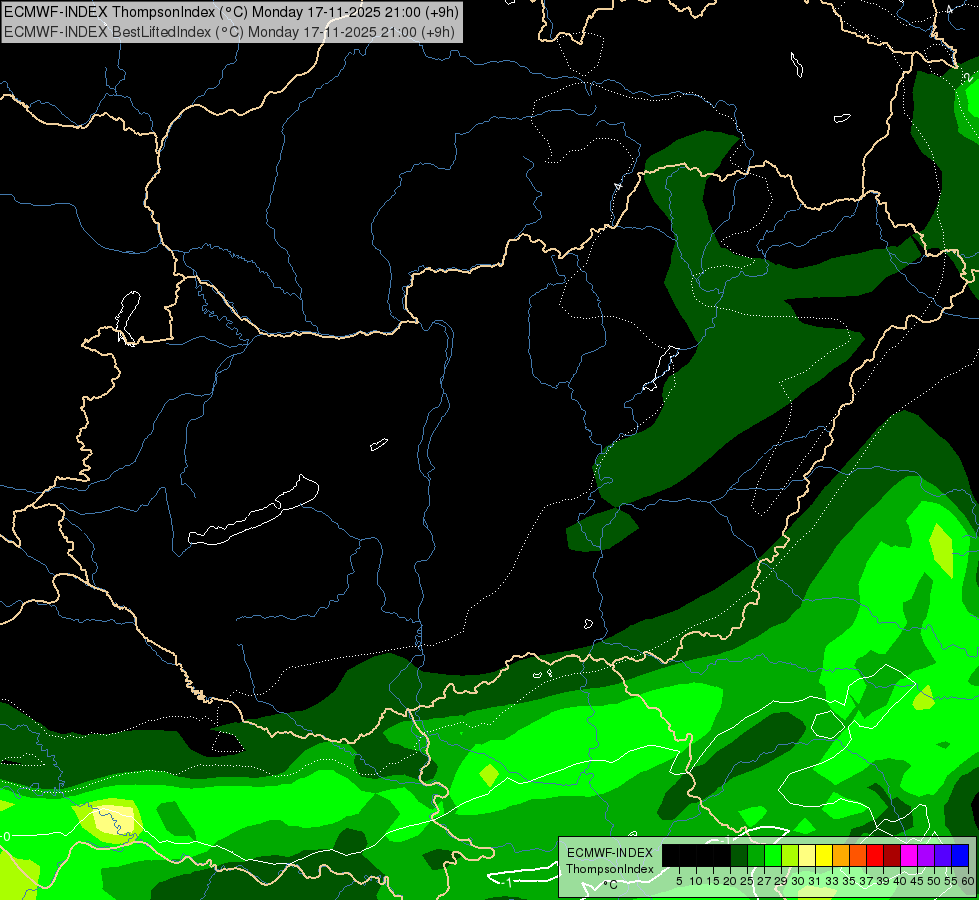Click the legend title ThompsonIndex
The width and height of the screenshot is (979, 900).
(610, 869)
